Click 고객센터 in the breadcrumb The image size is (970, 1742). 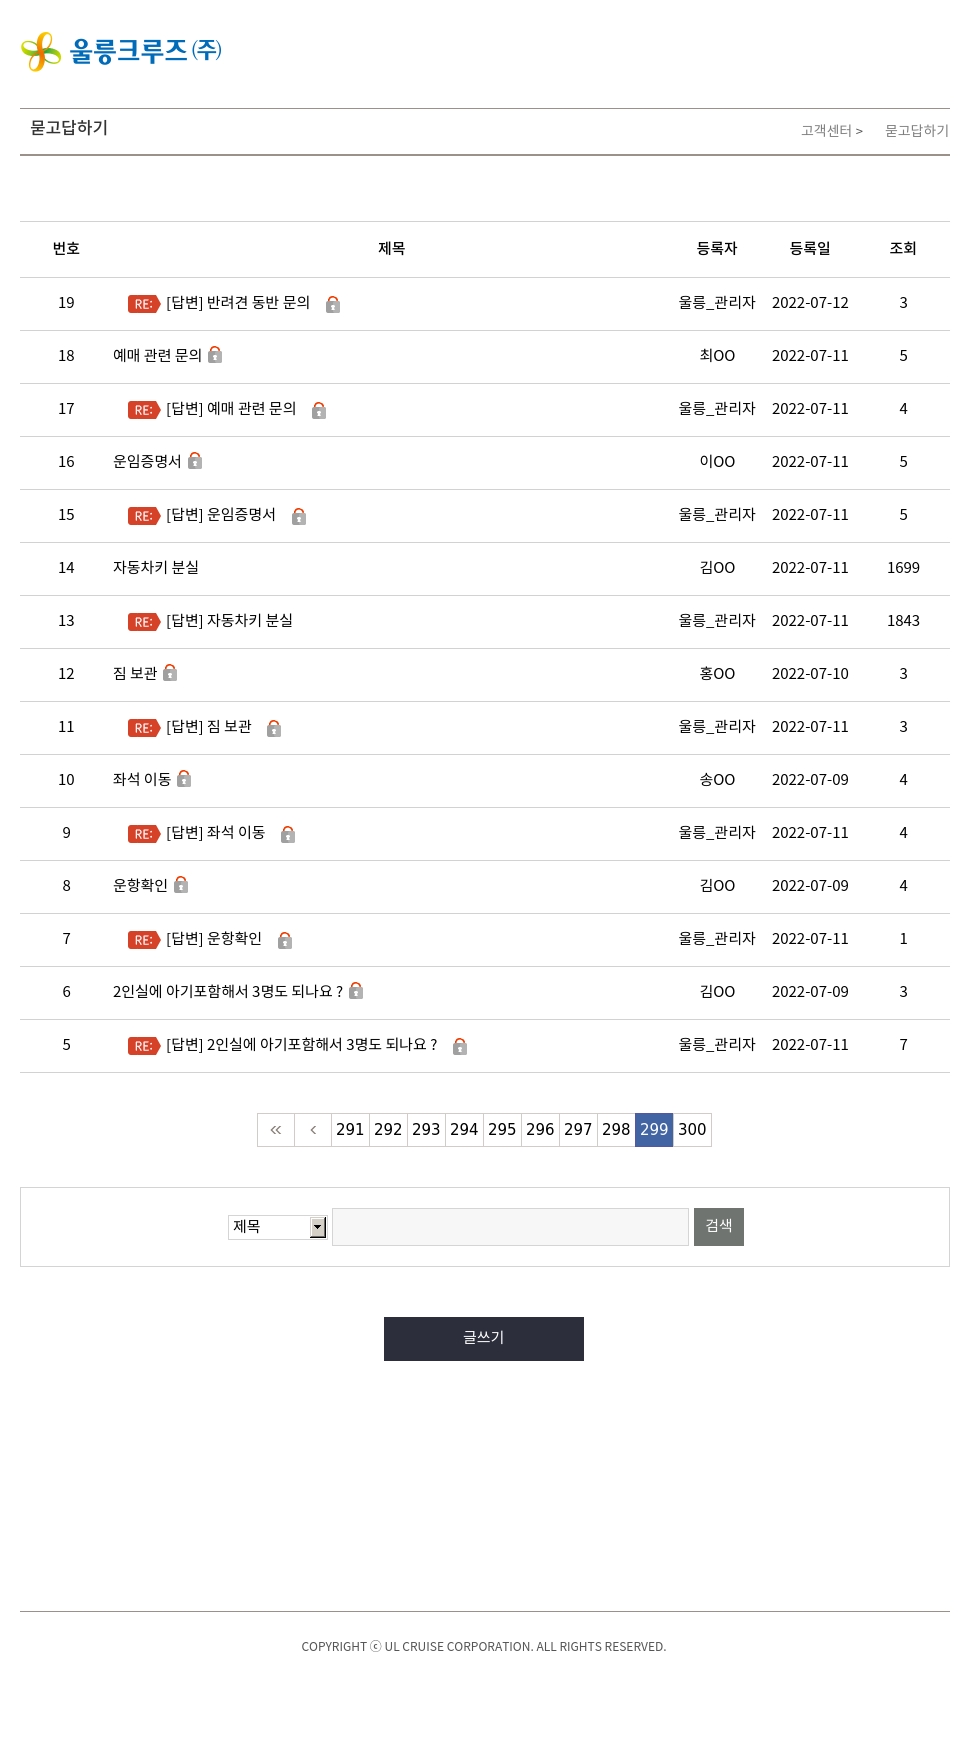[x=826, y=131]
